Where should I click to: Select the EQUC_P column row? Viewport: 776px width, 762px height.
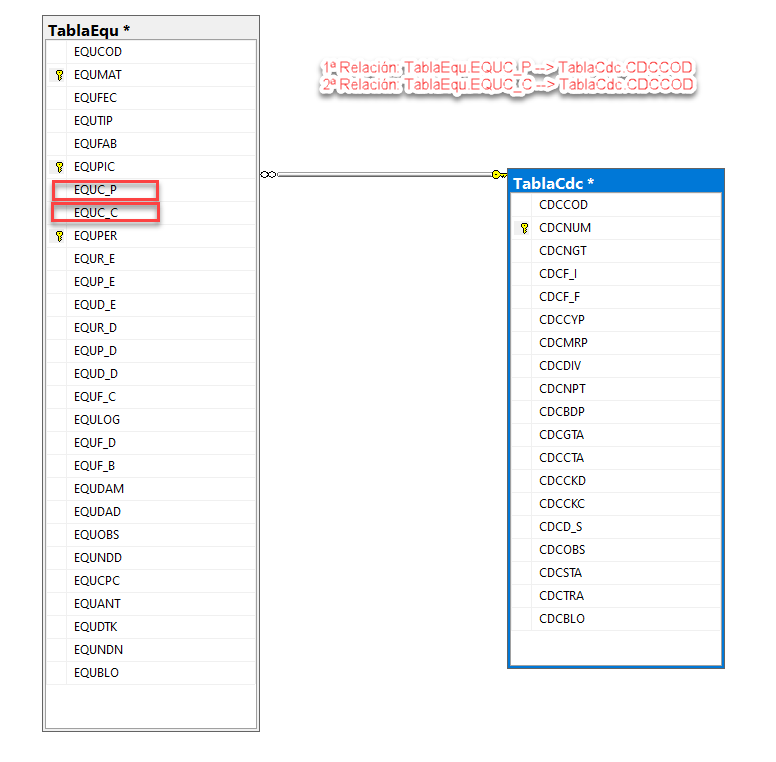pyautogui.click(x=151, y=190)
